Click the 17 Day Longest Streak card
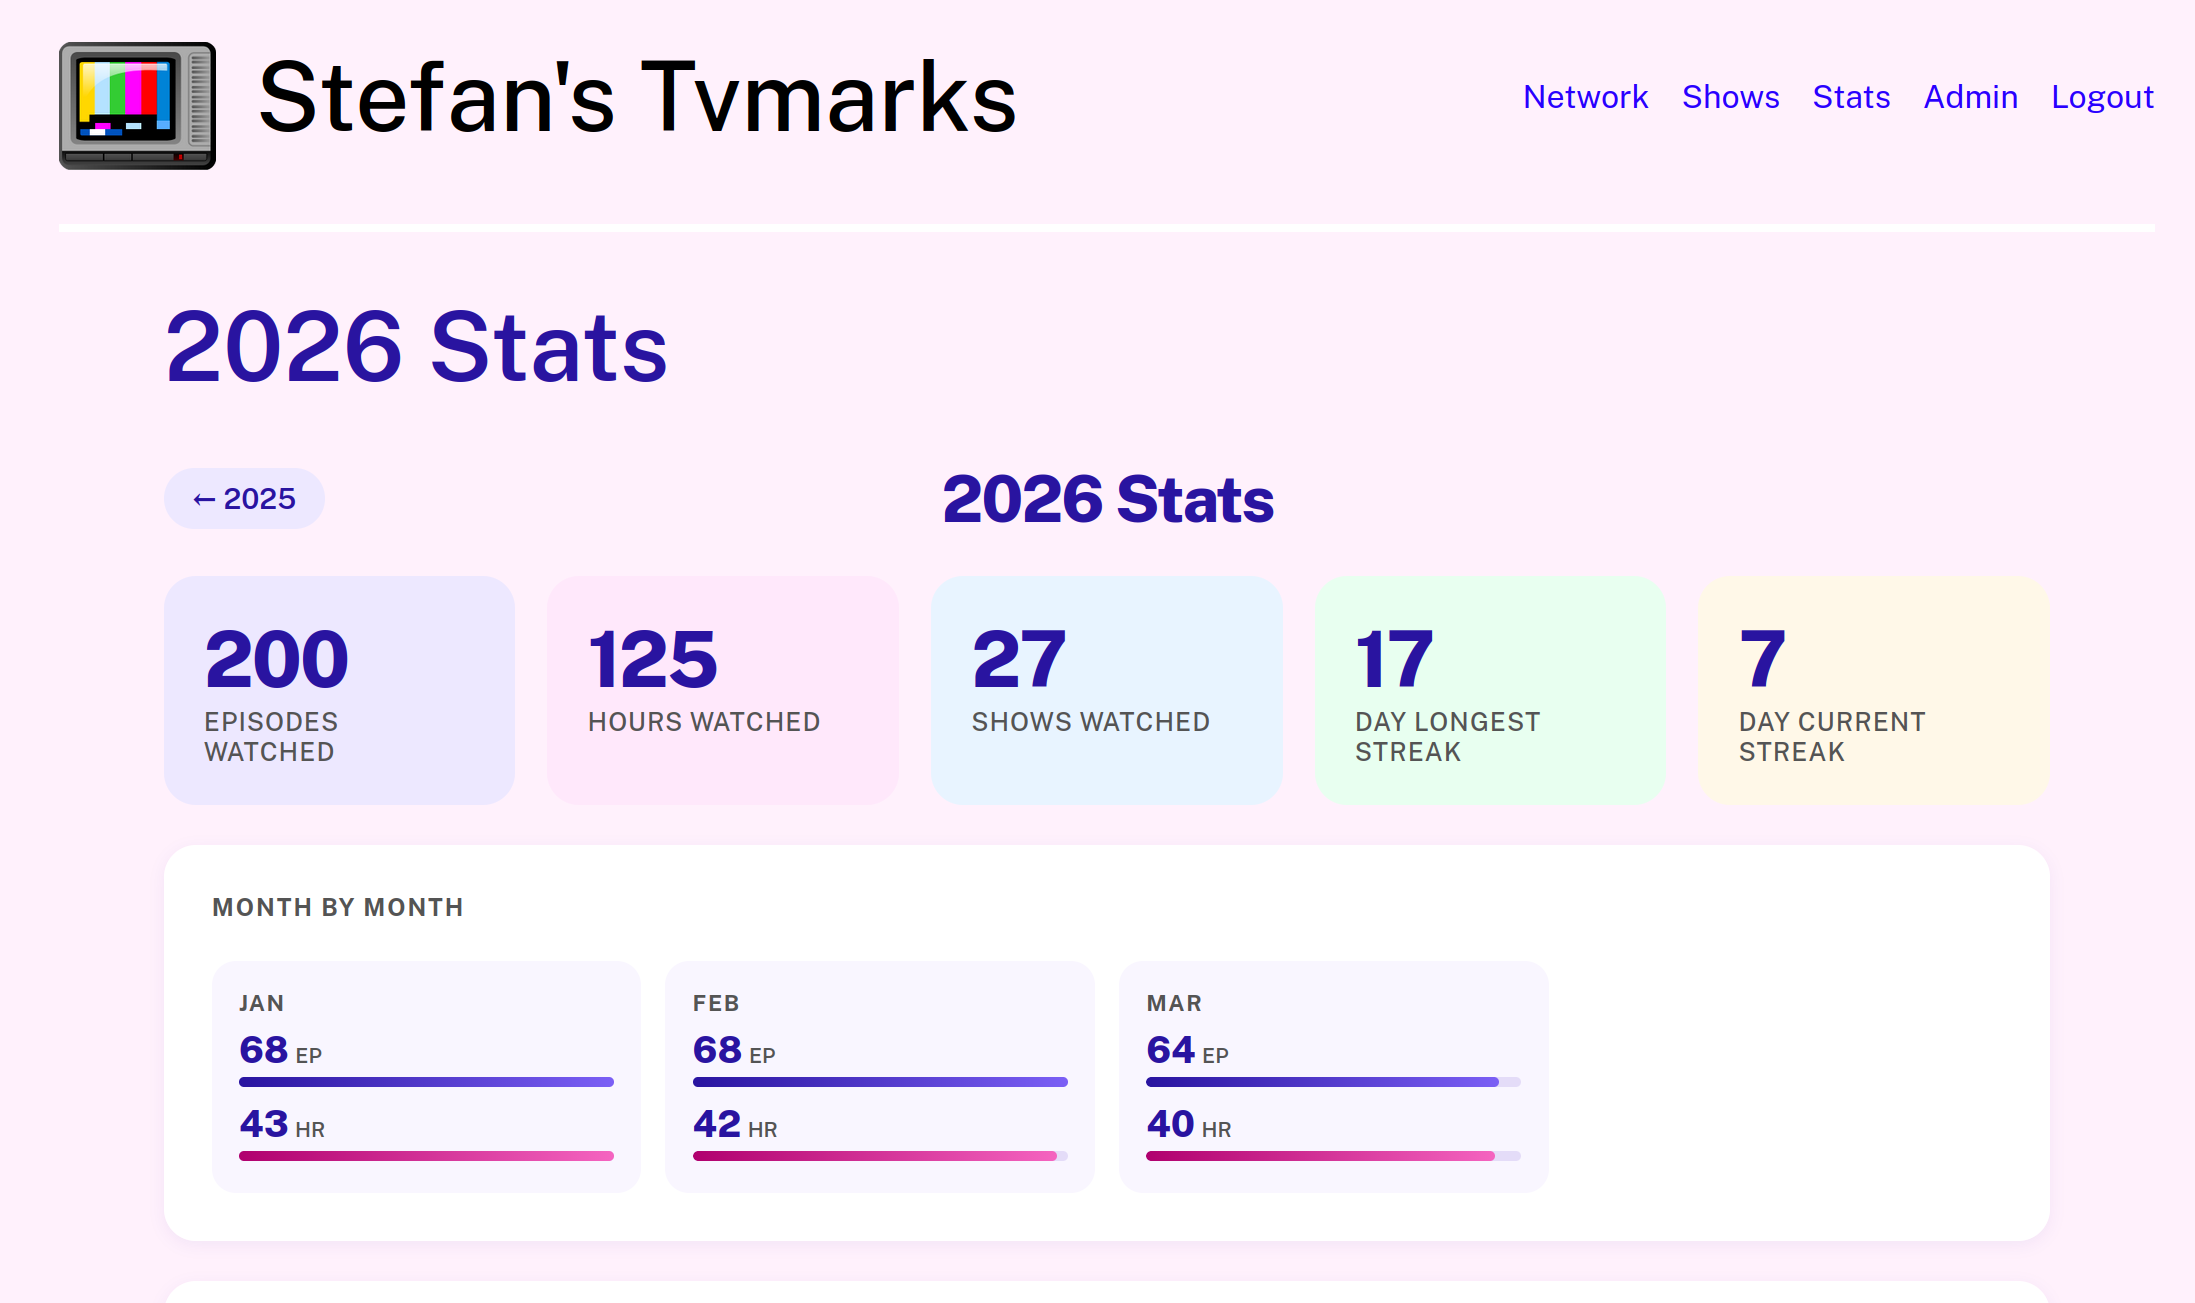This screenshot has width=2195, height=1303. [x=1490, y=690]
